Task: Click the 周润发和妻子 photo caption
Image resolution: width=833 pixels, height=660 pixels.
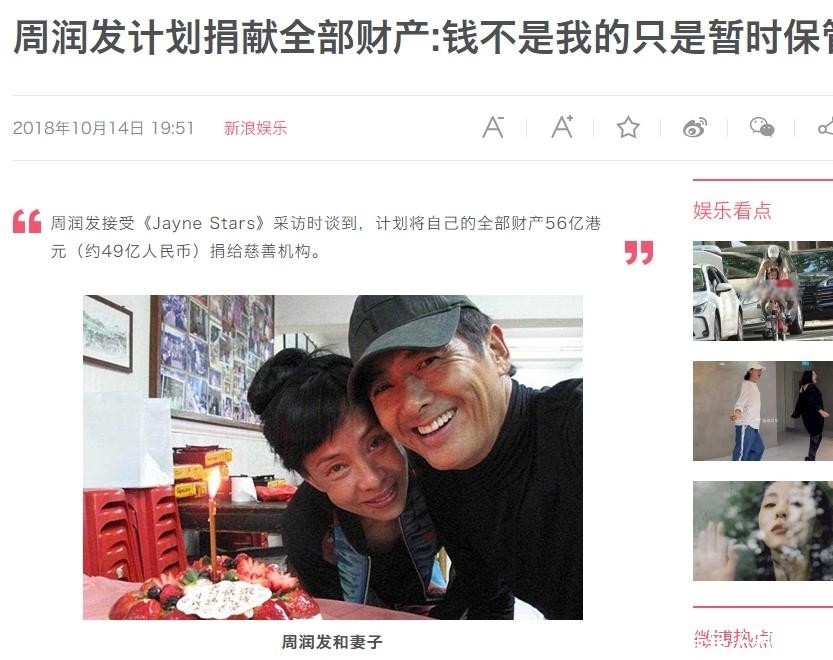Action: [x=332, y=642]
